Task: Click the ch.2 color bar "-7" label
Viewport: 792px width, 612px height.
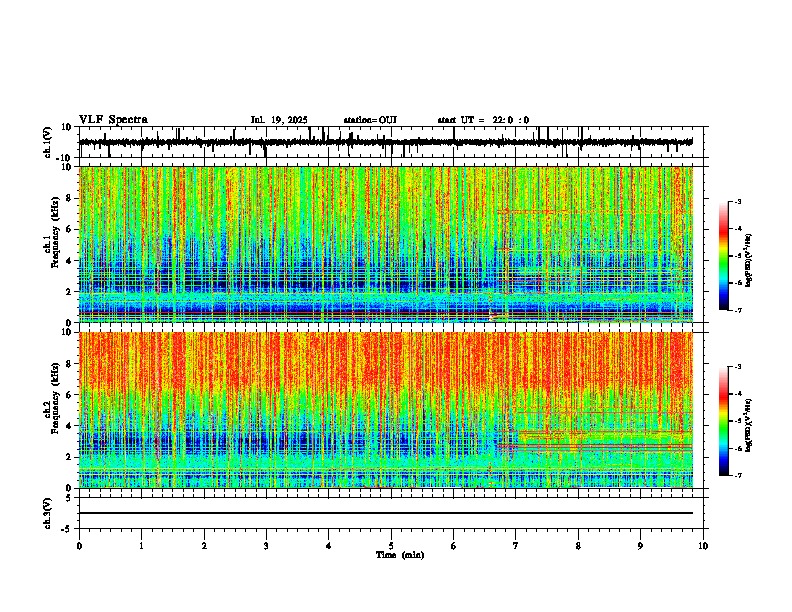Action: coord(738,475)
